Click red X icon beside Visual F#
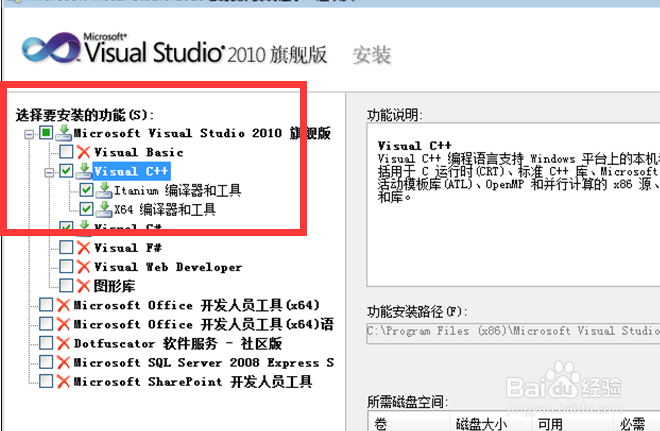This screenshot has height=431, width=660. 84,247
